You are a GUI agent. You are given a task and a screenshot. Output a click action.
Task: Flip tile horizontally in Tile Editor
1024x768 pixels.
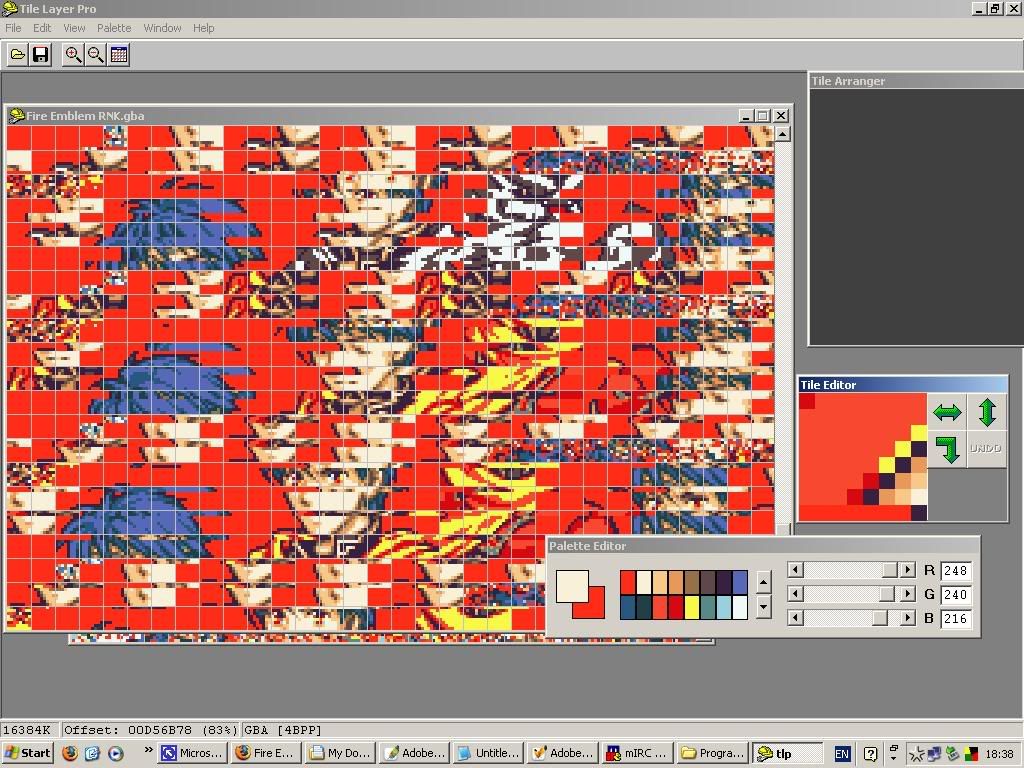(947, 412)
